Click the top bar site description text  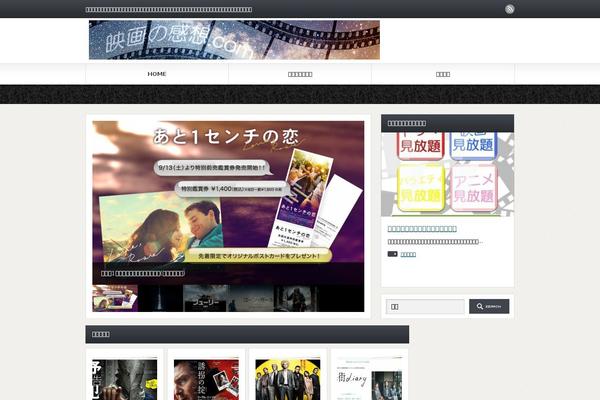169,9
